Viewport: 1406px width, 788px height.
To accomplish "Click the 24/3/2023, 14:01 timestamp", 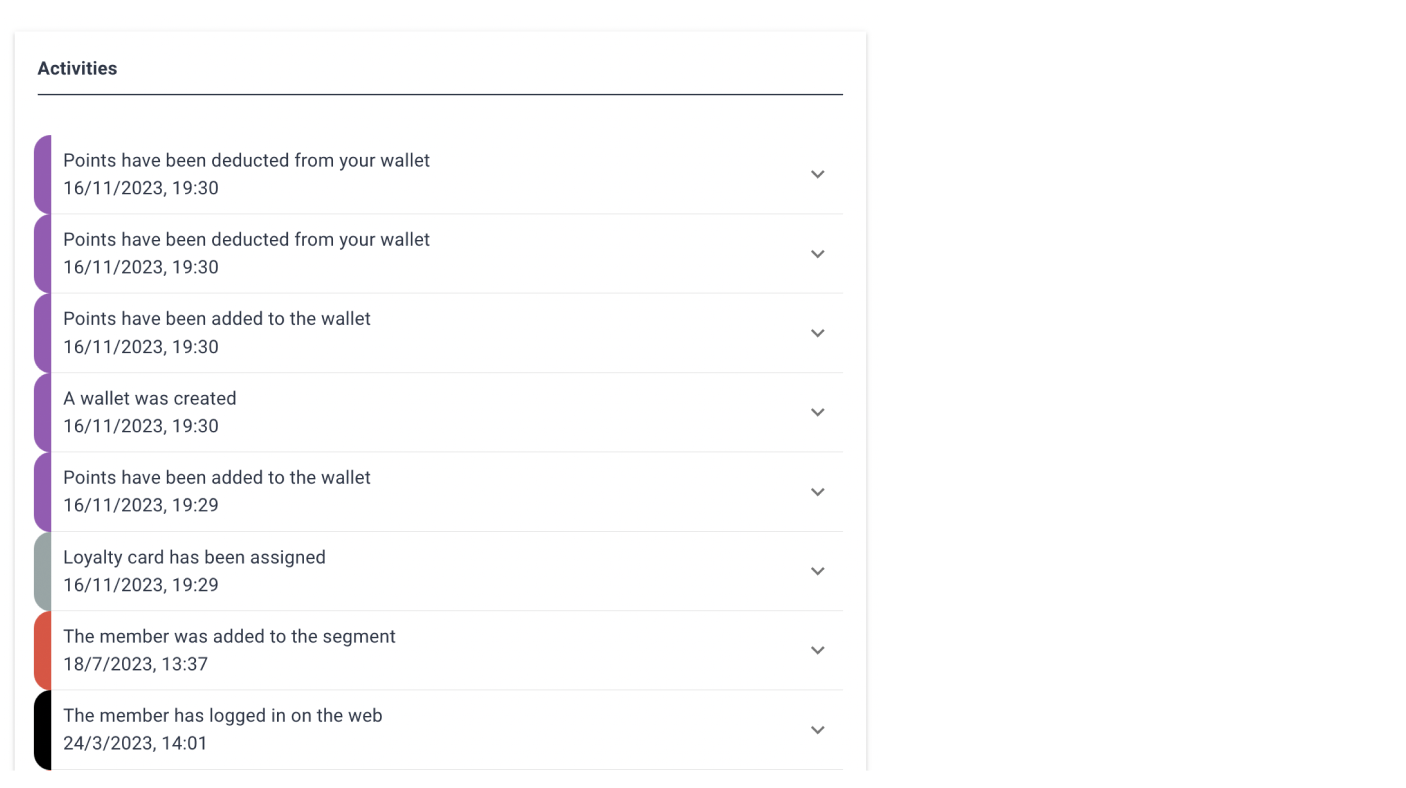I will pos(135,743).
